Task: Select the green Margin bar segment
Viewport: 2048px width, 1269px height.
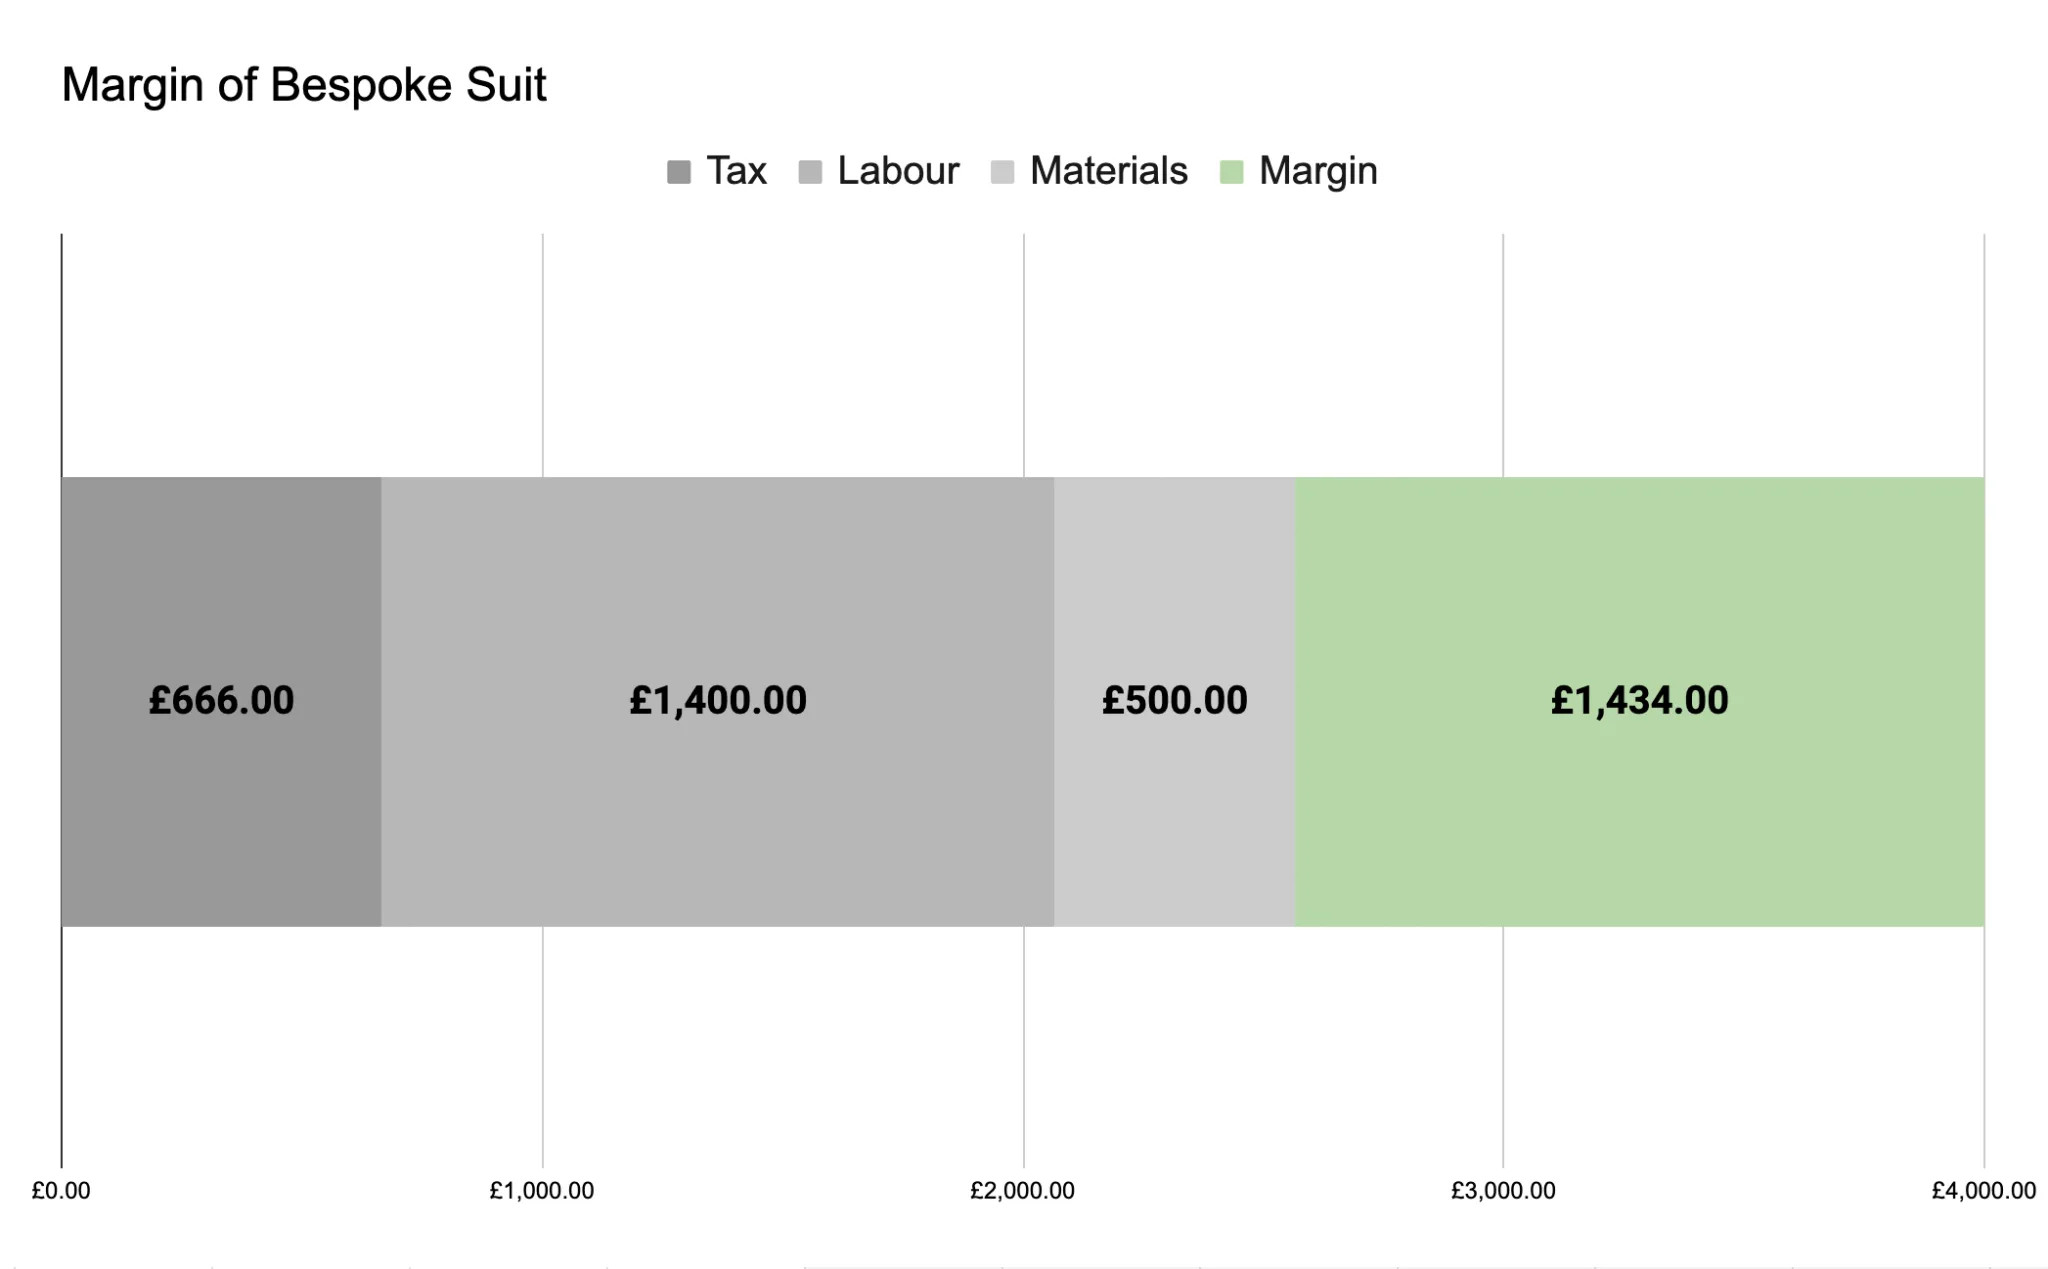Action: pos(1640,701)
